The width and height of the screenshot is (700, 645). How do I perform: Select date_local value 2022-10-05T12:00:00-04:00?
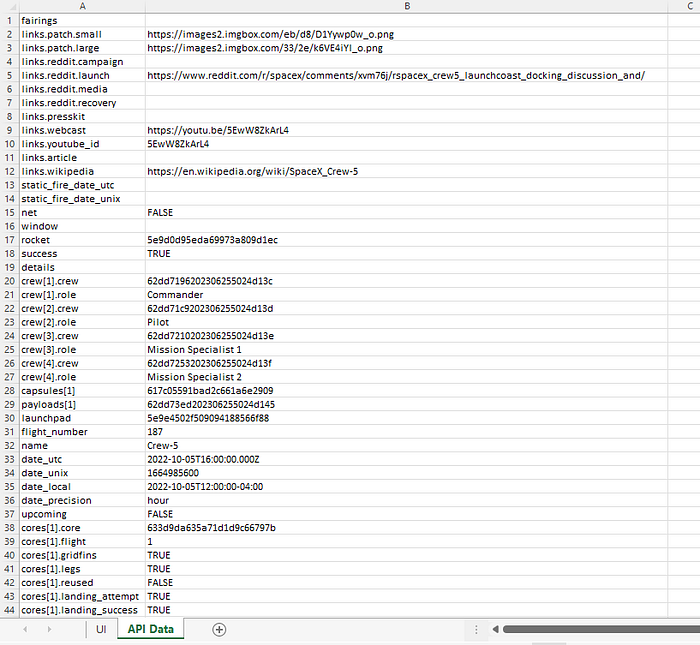pyautogui.click(x=407, y=487)
